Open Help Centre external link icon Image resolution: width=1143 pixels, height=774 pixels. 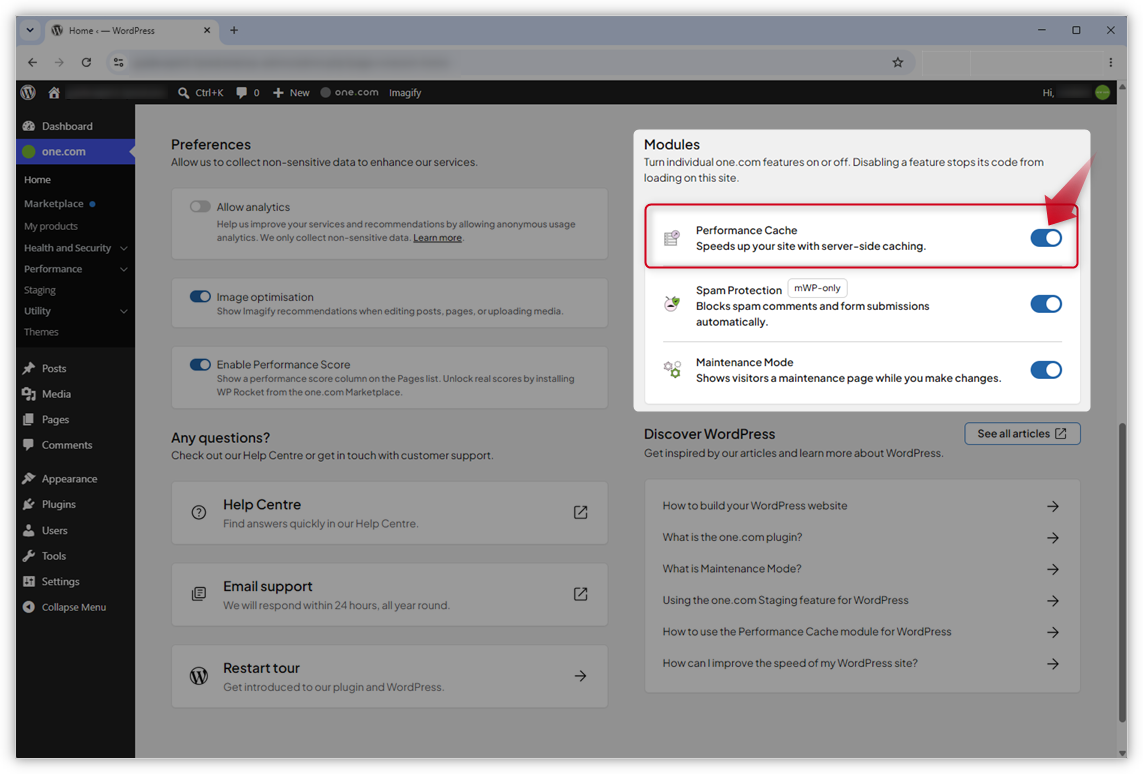[580, 512]
